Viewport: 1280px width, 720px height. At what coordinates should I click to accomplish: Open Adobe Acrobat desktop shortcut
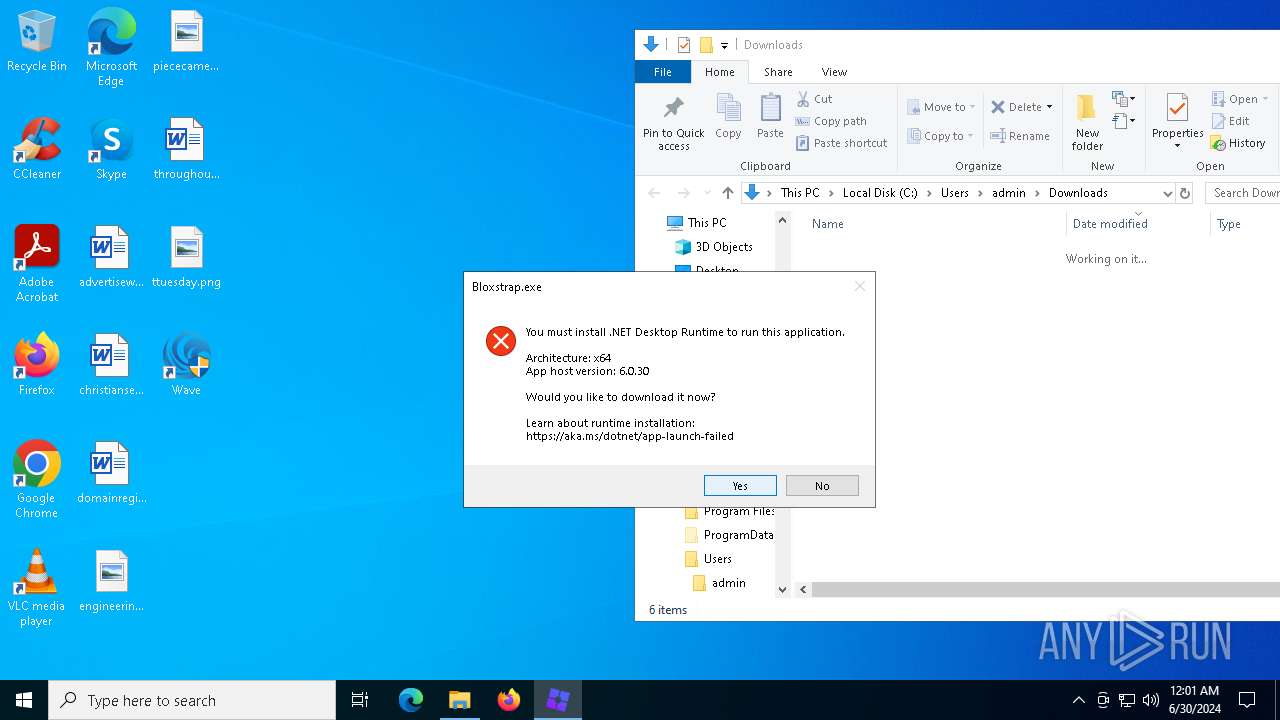click(37, 265)
